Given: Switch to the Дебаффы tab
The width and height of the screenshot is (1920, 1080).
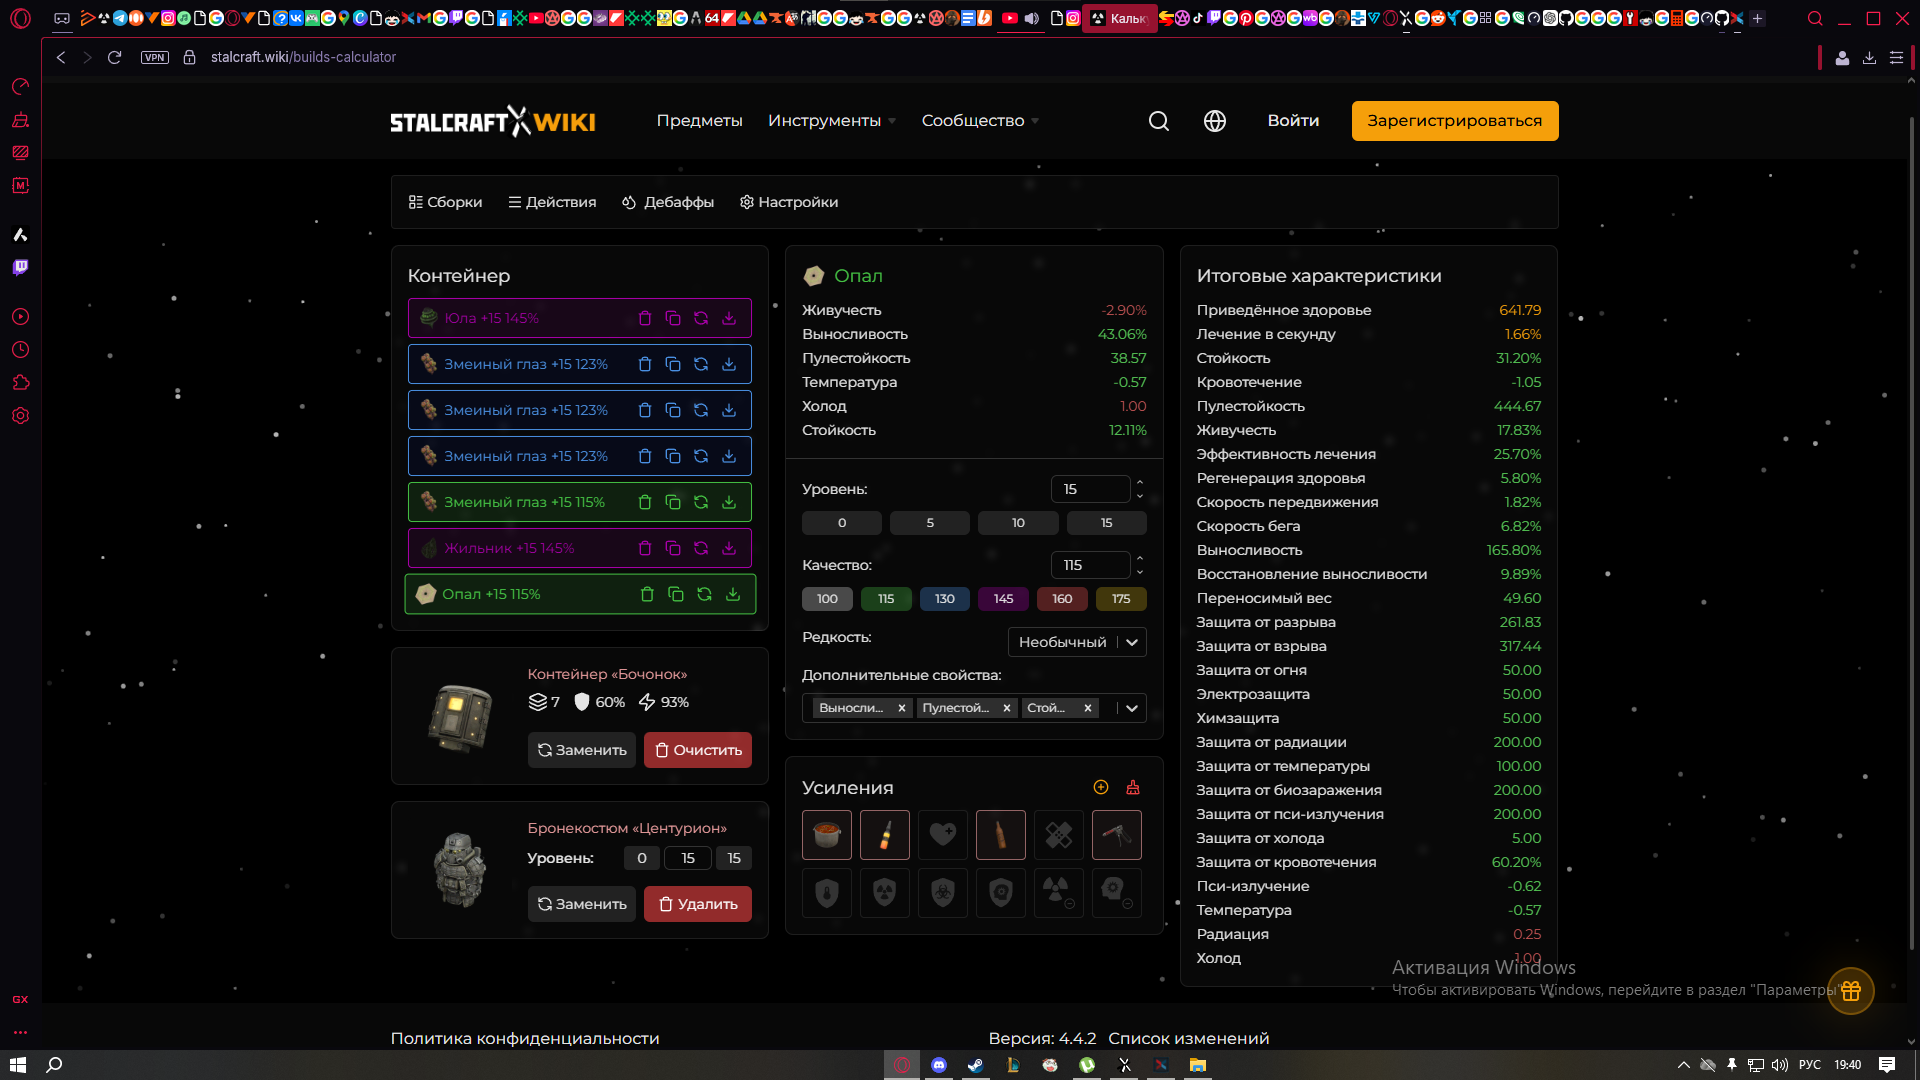Looking at the screenshot, I should 668,202.
